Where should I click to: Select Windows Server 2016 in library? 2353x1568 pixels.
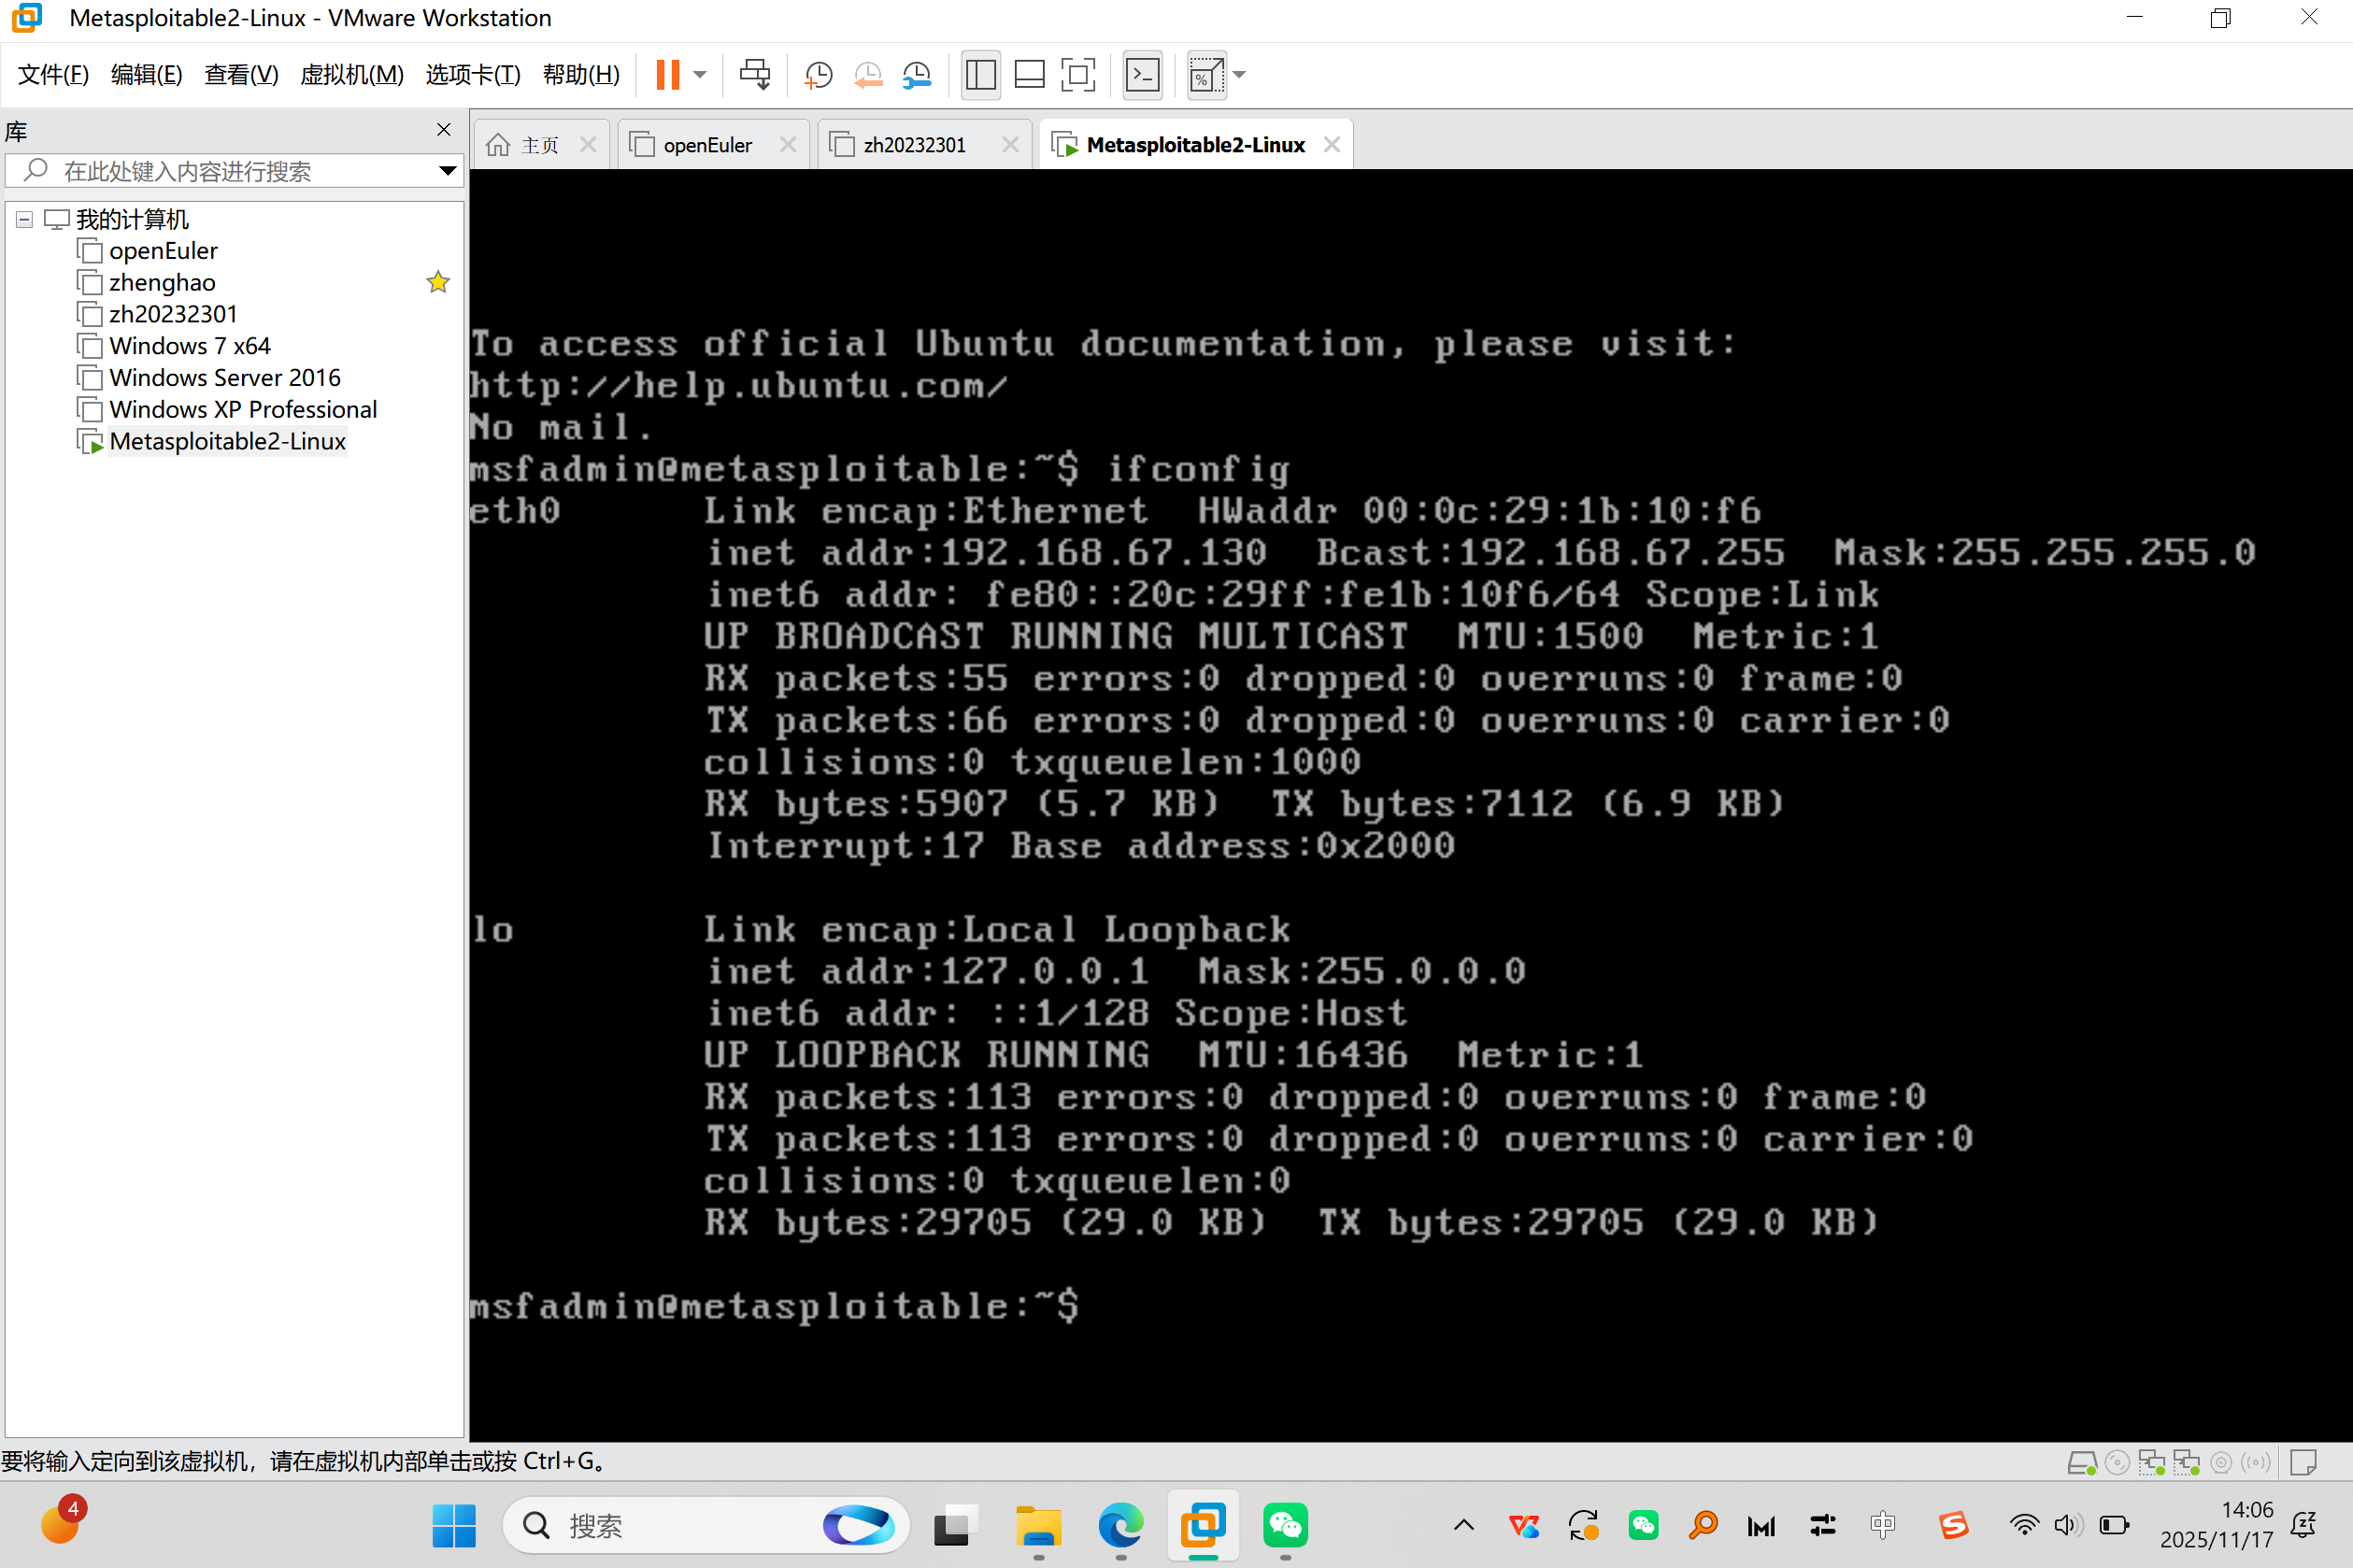click(x=224, y=378)
